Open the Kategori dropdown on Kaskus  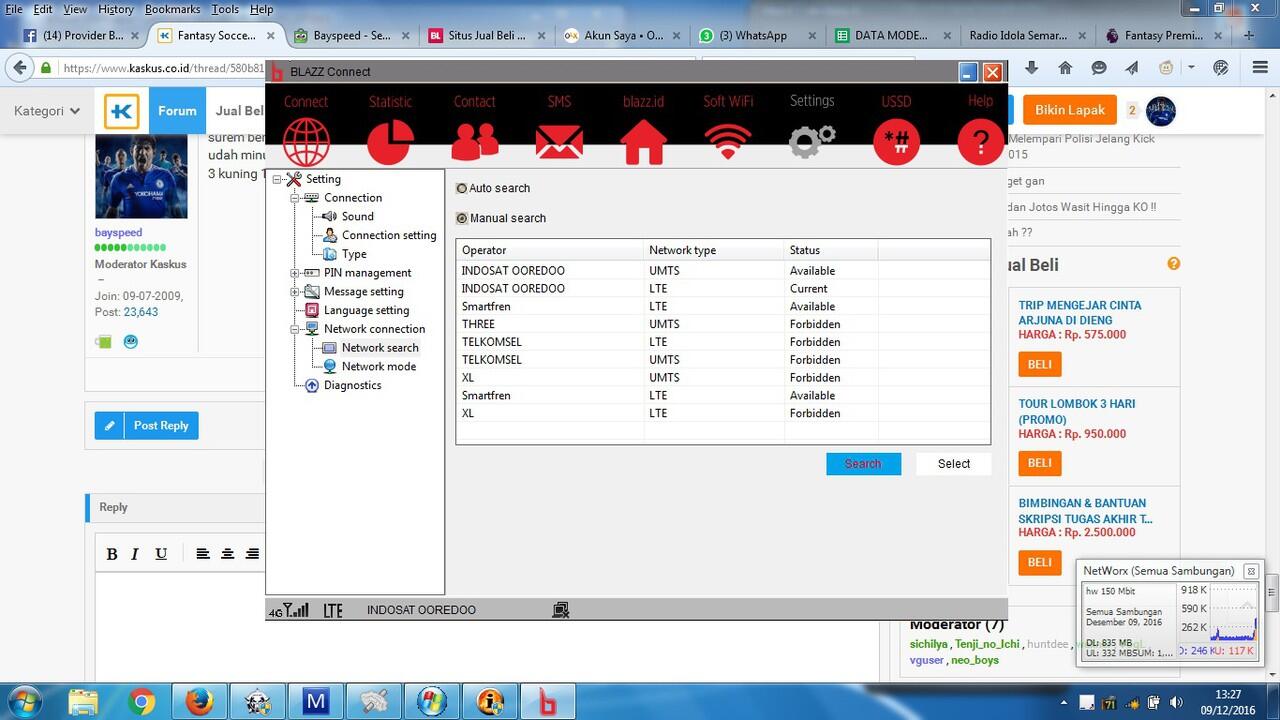tap(46, 111)
